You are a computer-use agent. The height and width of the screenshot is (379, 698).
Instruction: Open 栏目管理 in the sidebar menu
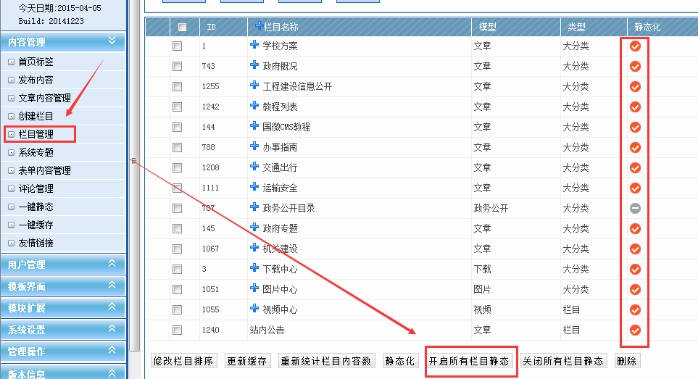pos(36,134)
